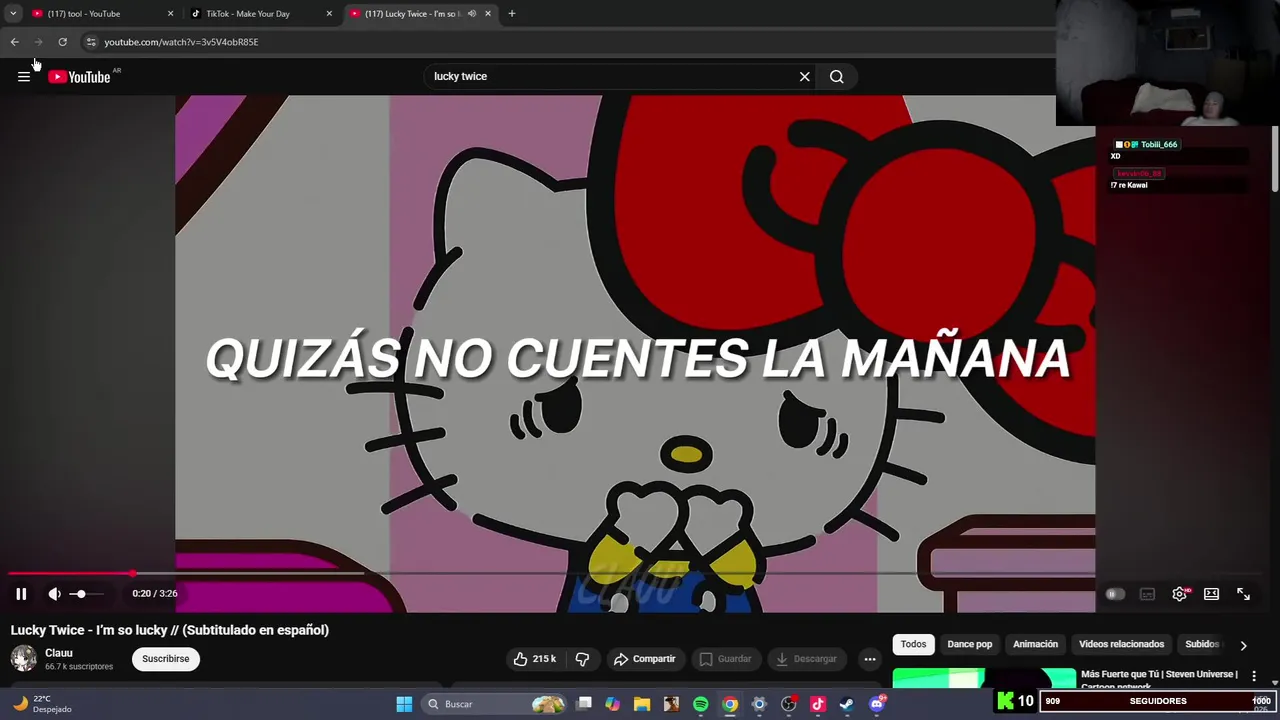Run search with the magnifier button

(x=837, y=76)
